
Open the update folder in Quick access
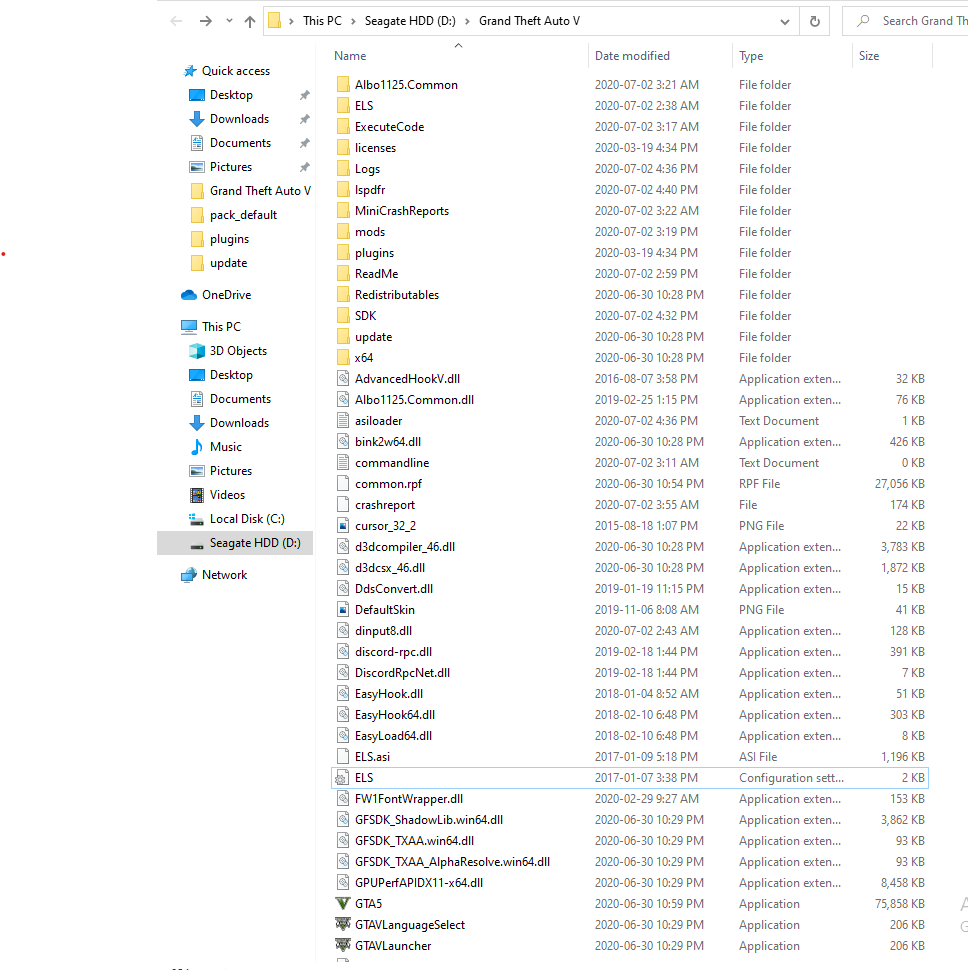pos(228,264)
